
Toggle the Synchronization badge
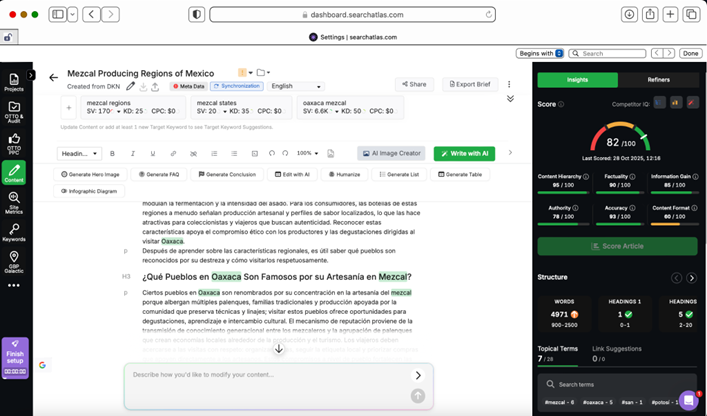coord(237,86)
